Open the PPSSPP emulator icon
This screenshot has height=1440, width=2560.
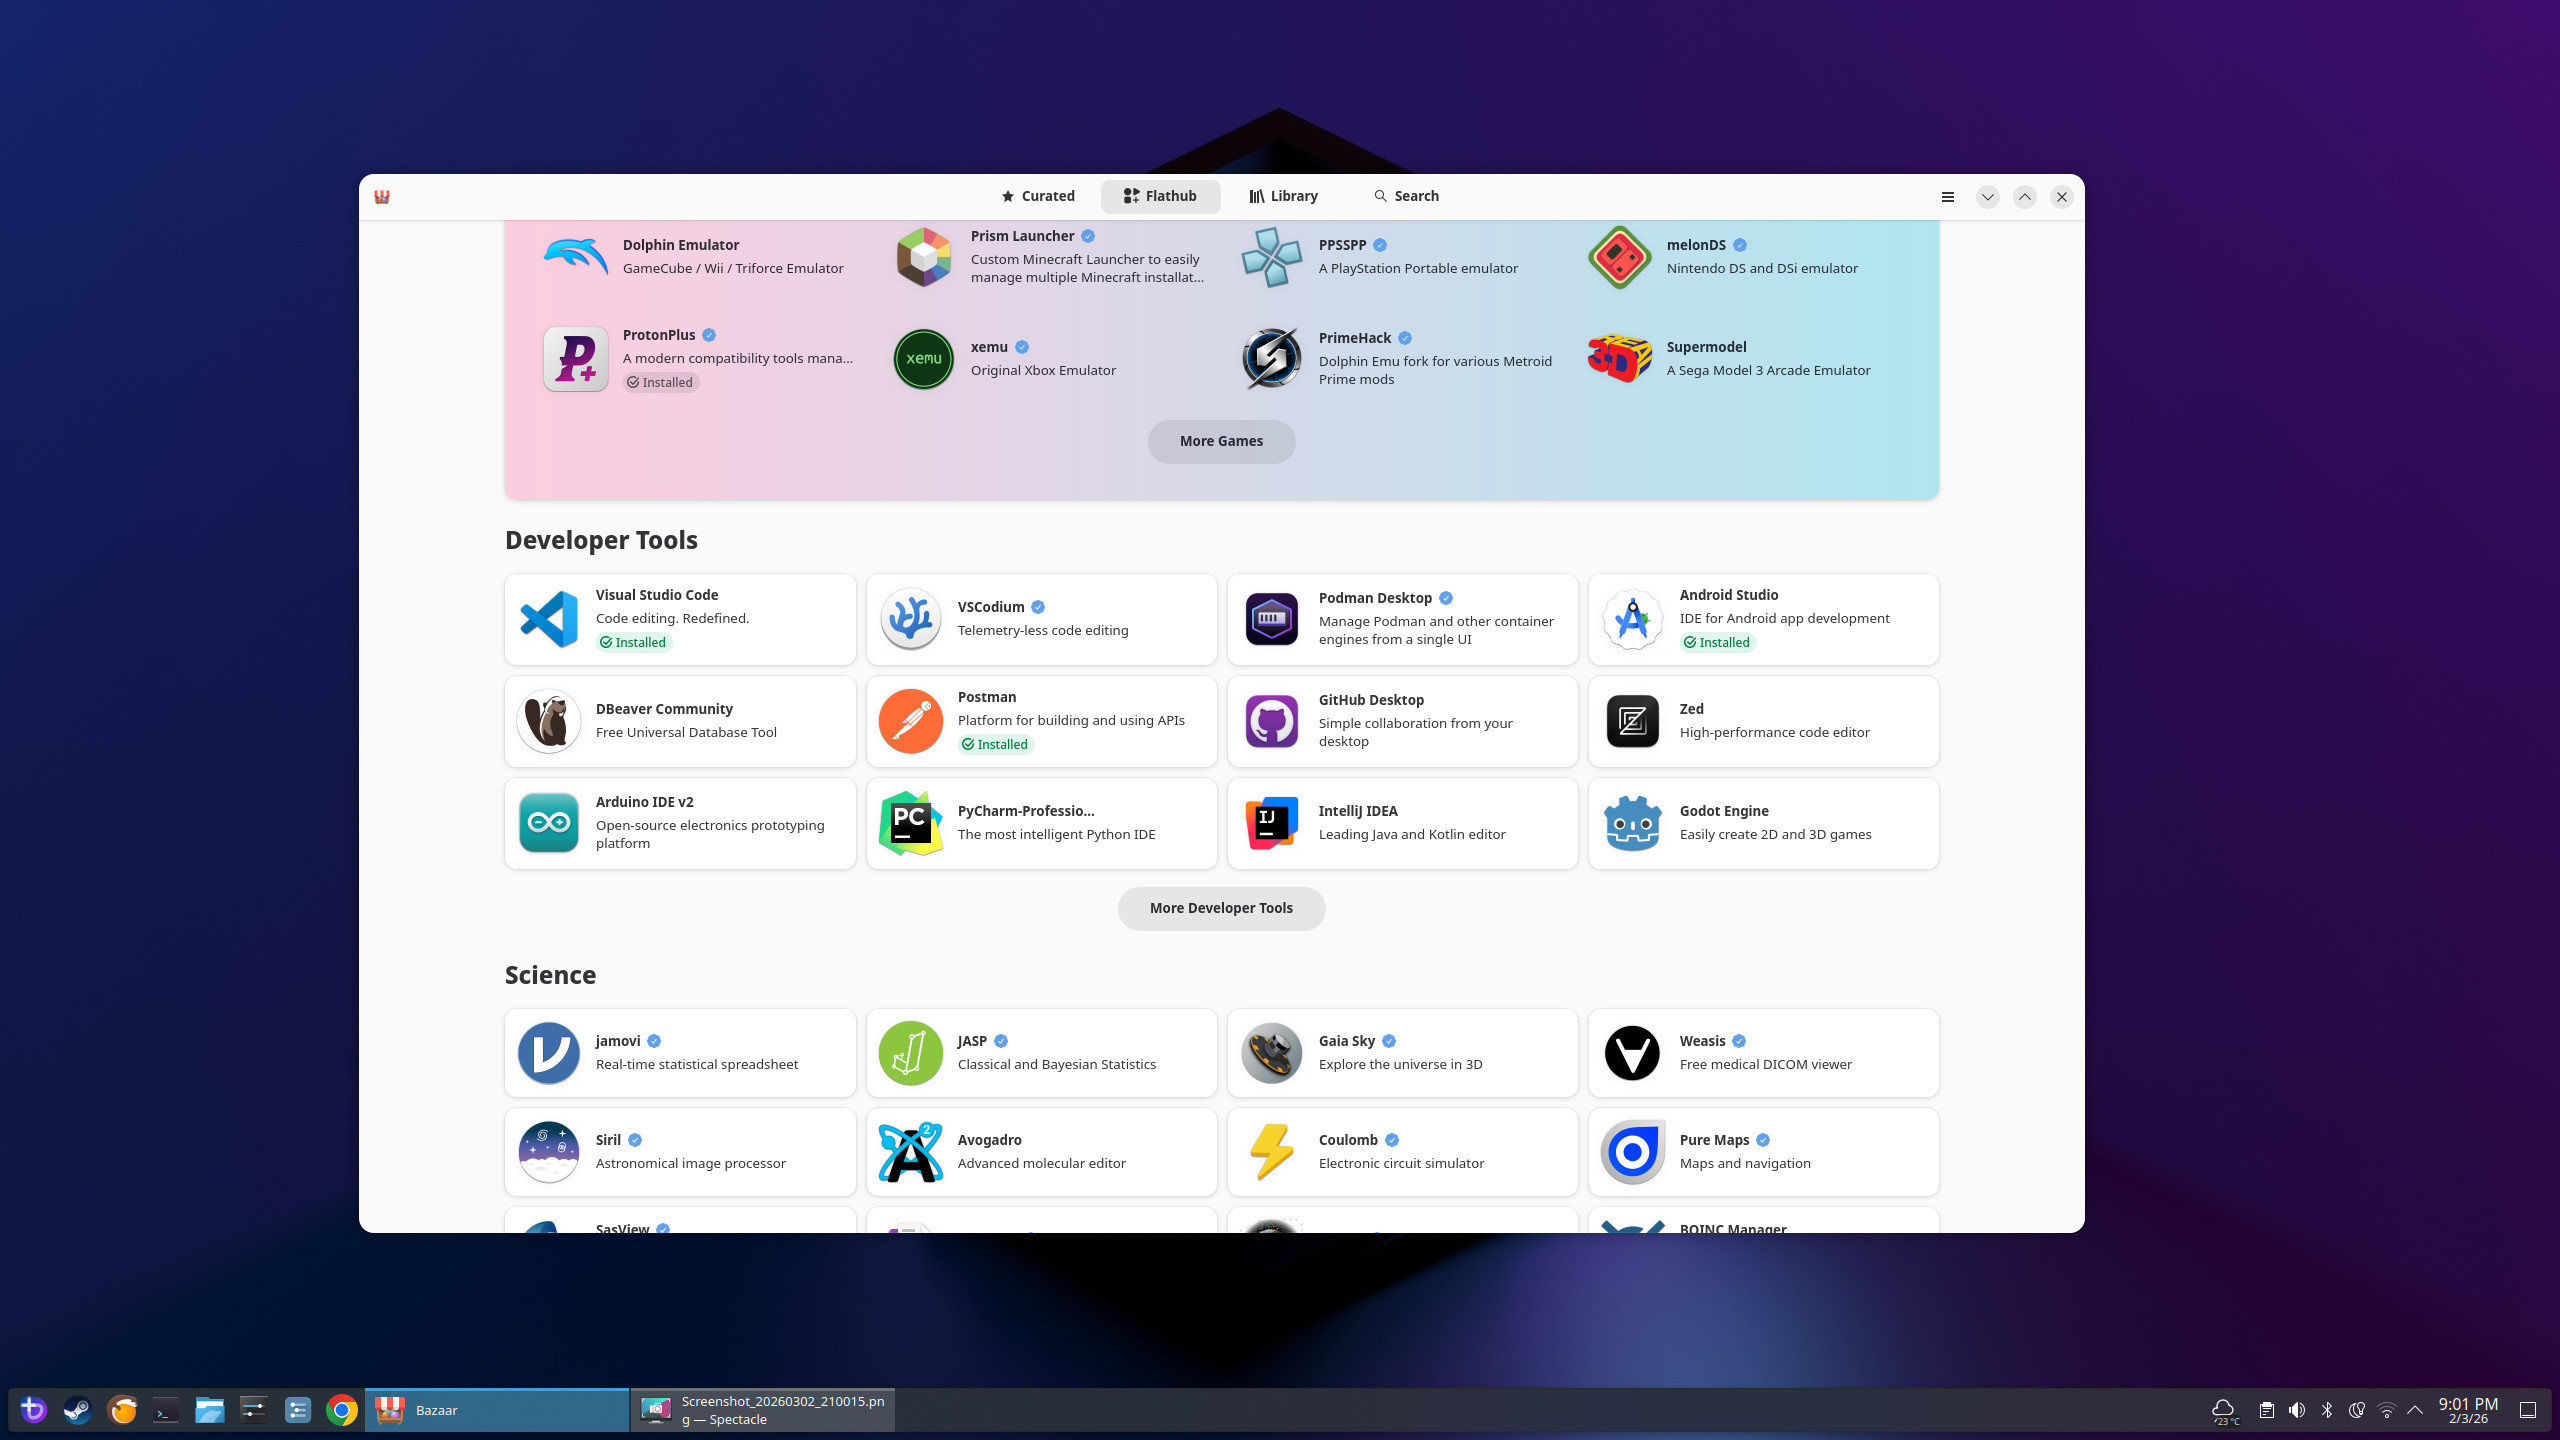click(x=1271, y=257)
